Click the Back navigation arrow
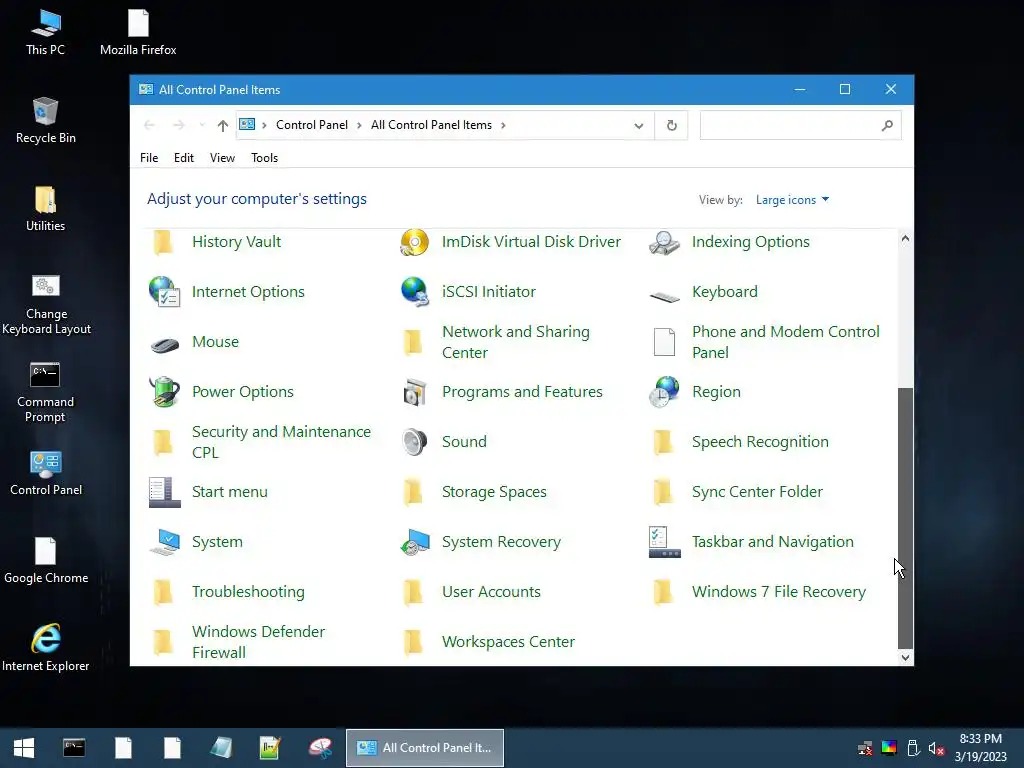Viewport: 1024px width, 768px height. (150, 125)
